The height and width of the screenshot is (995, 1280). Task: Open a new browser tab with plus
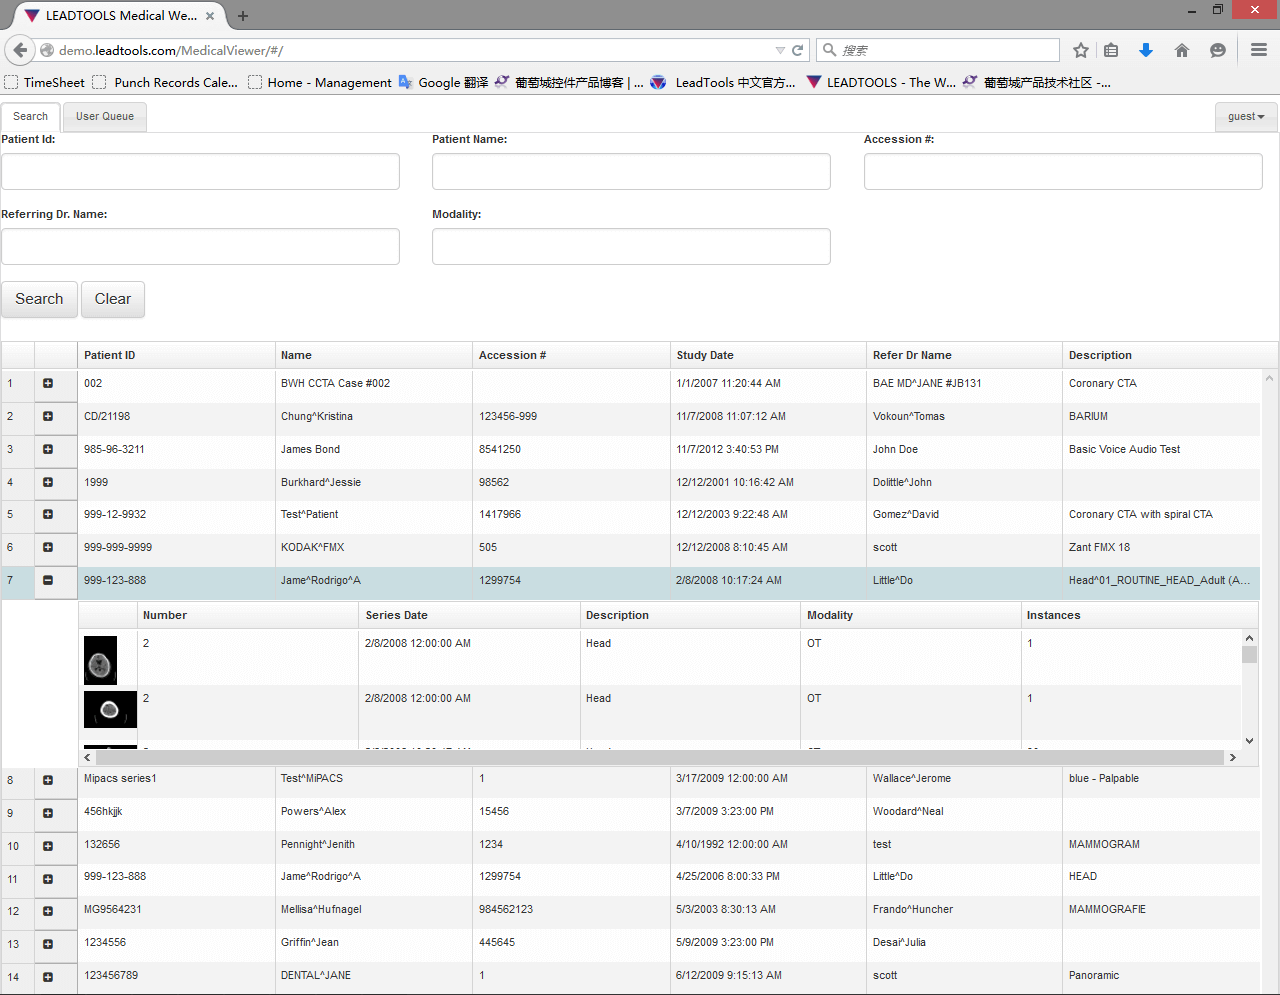pyautogui.click(x=243, y=16)
